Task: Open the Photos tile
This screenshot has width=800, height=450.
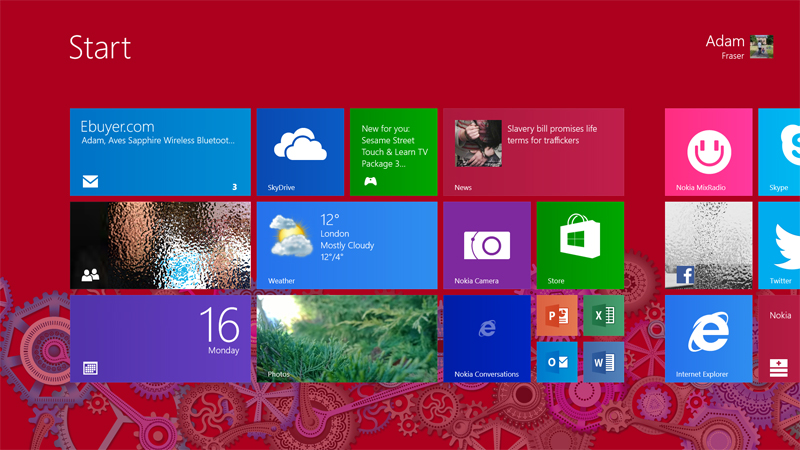Action: tap(347, 339)
